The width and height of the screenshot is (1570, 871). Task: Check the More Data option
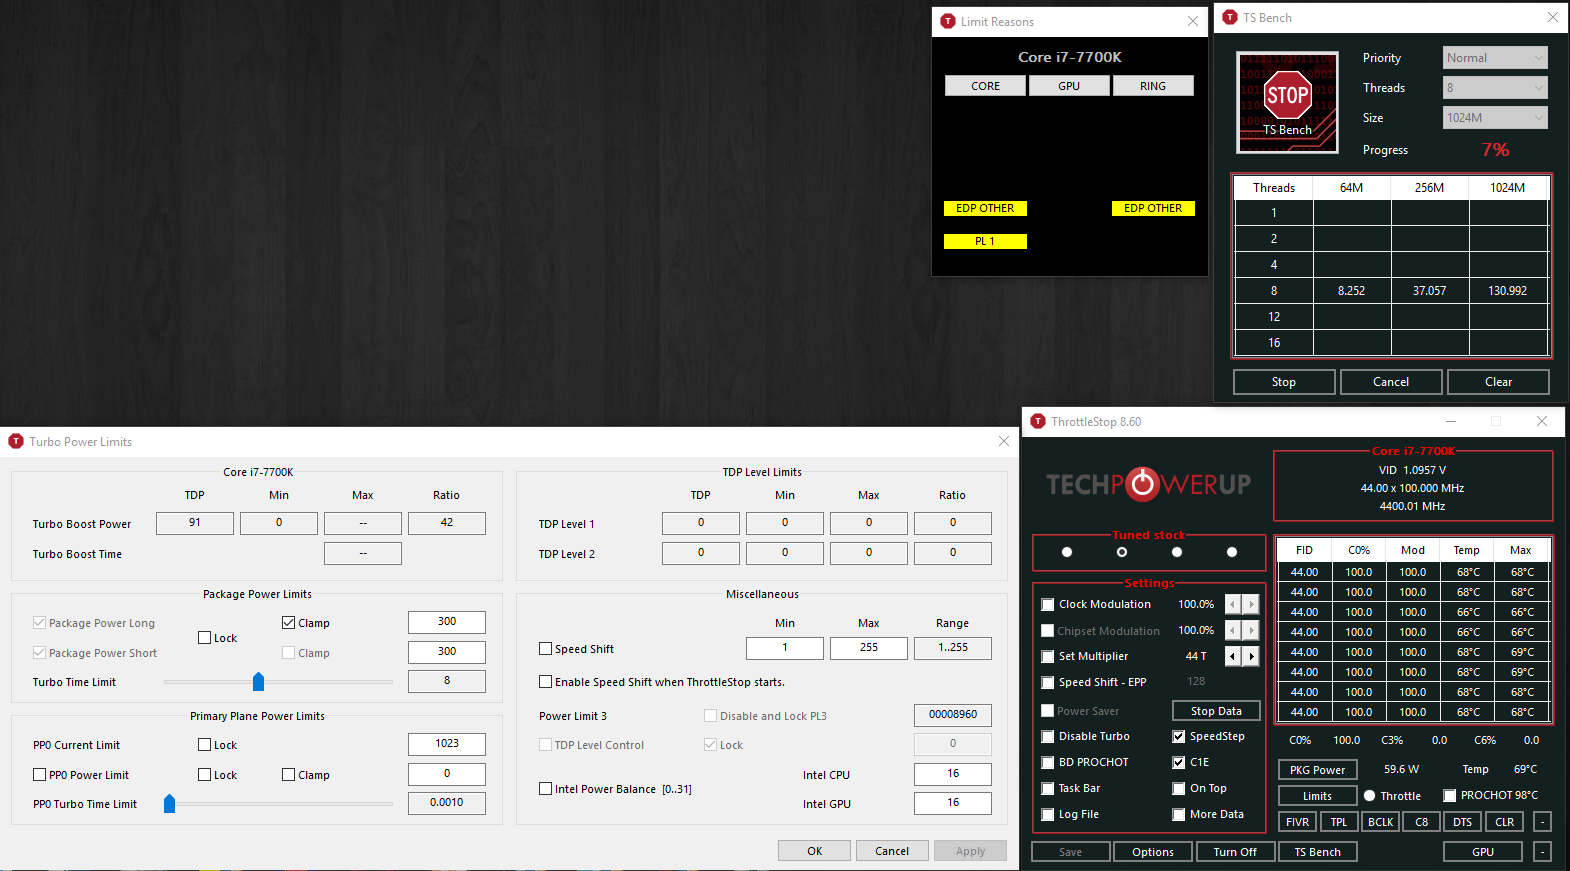click(x=1179, y=814)
